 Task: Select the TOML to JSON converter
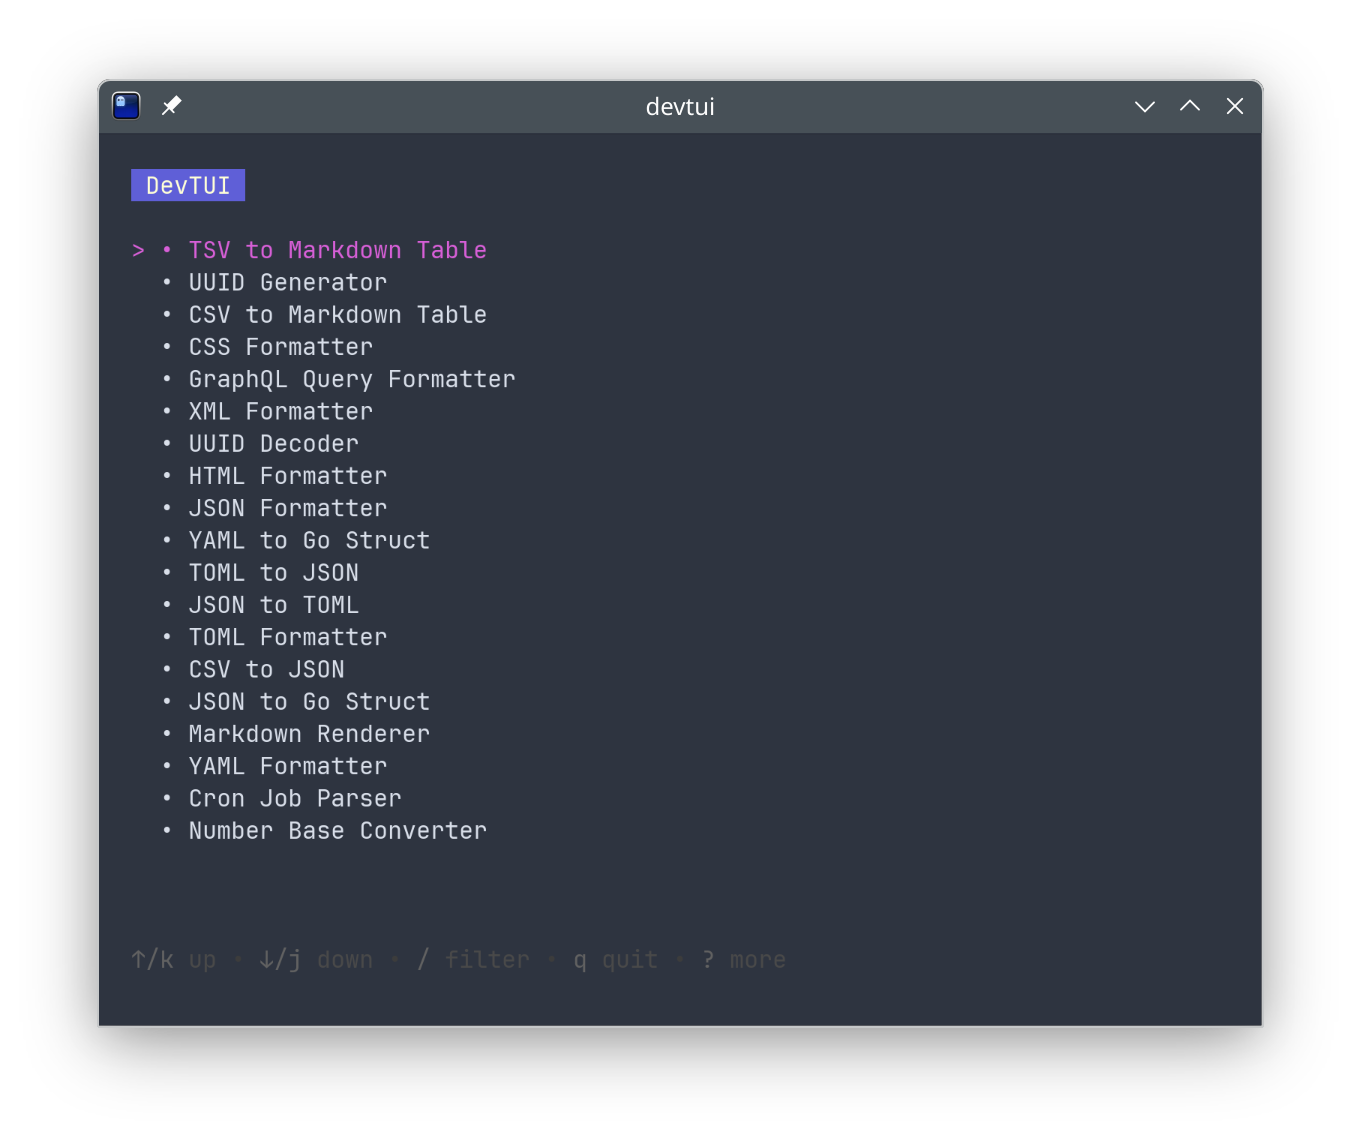coord(273,573)
